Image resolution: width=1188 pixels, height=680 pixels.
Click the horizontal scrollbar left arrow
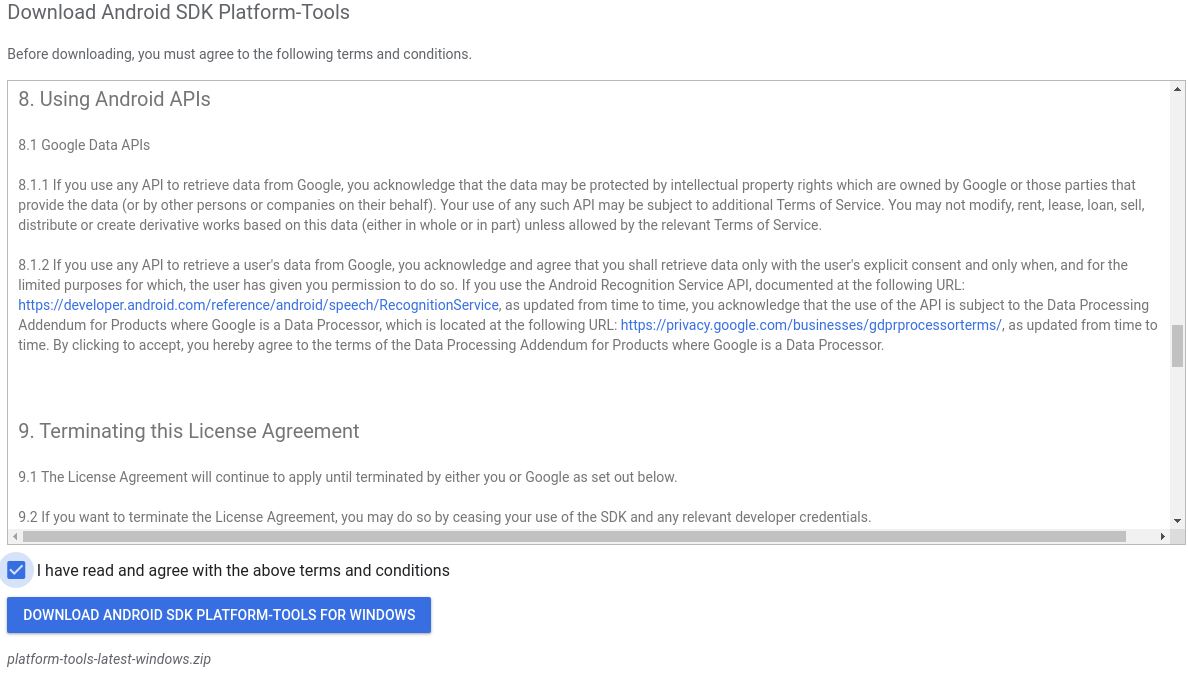pyautogui.click(x=15, y=537)
